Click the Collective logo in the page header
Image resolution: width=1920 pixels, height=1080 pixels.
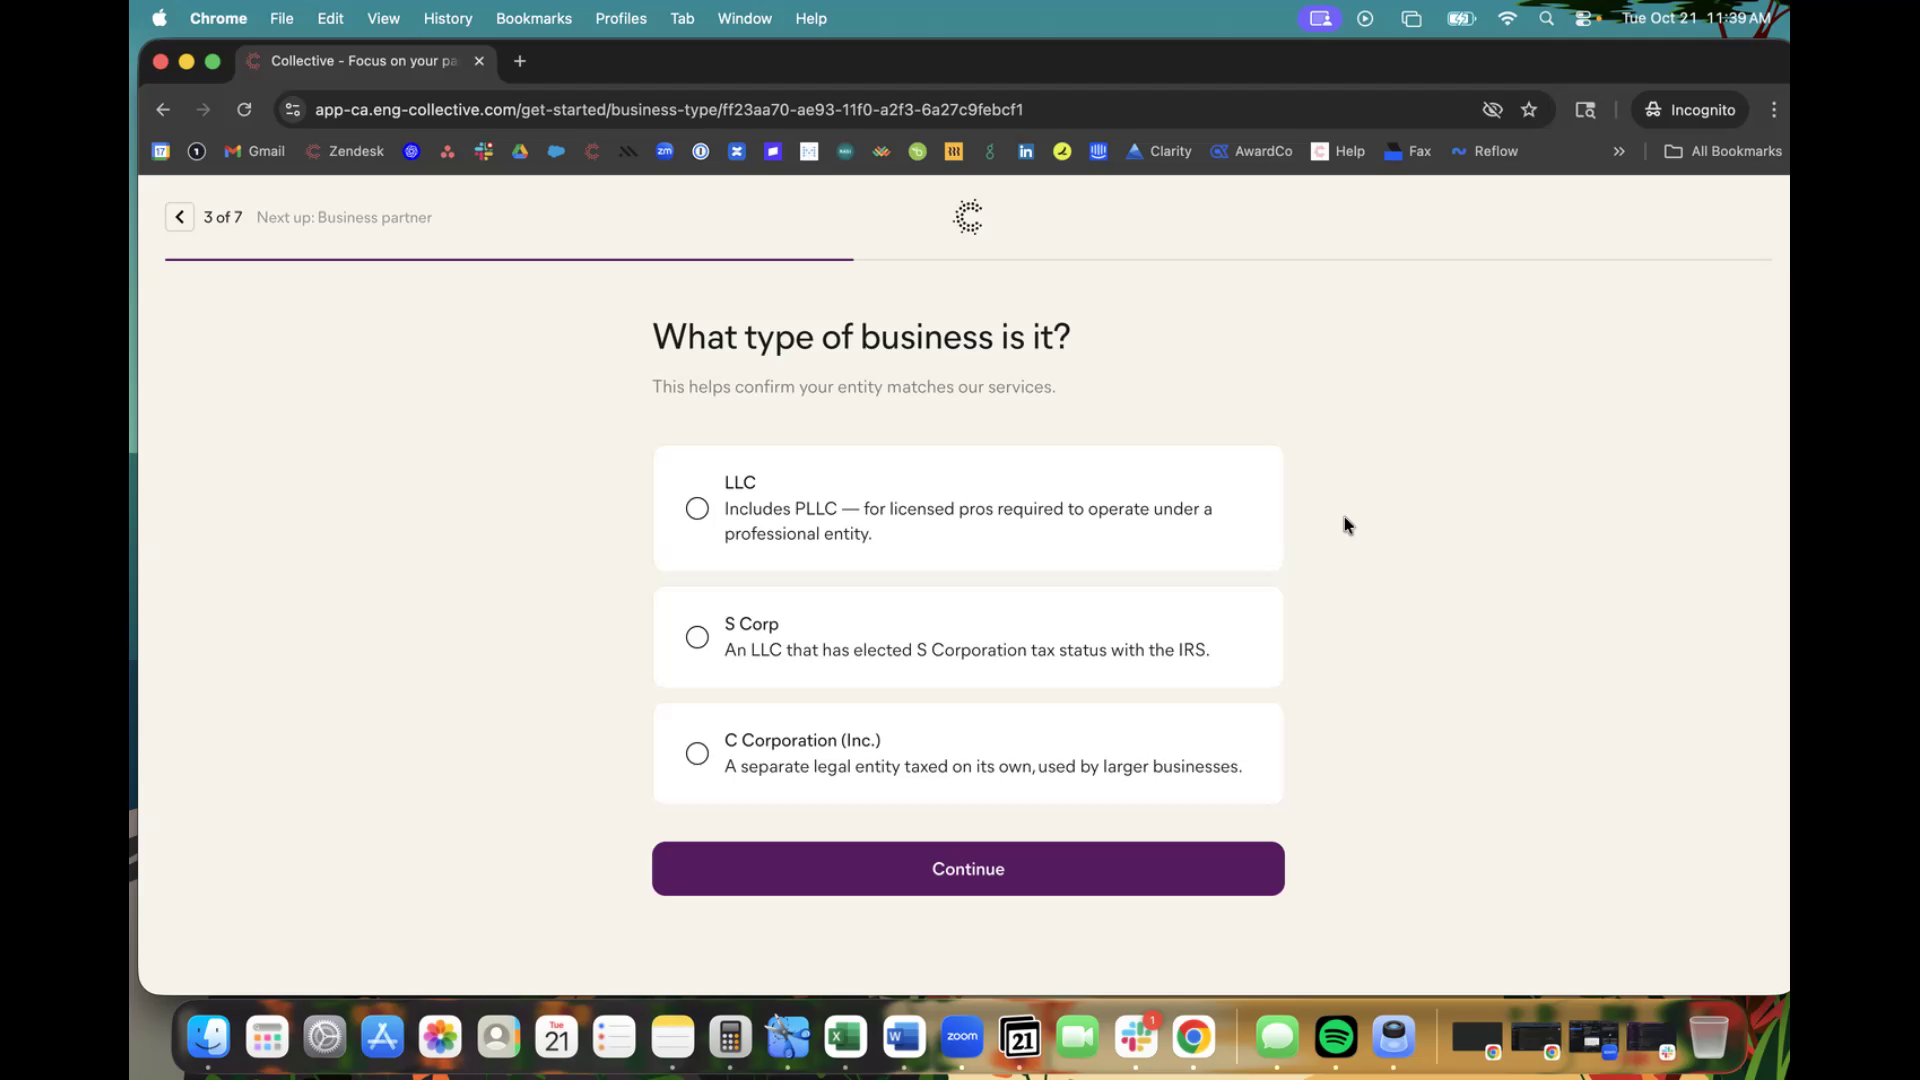(x=968, y=217)
